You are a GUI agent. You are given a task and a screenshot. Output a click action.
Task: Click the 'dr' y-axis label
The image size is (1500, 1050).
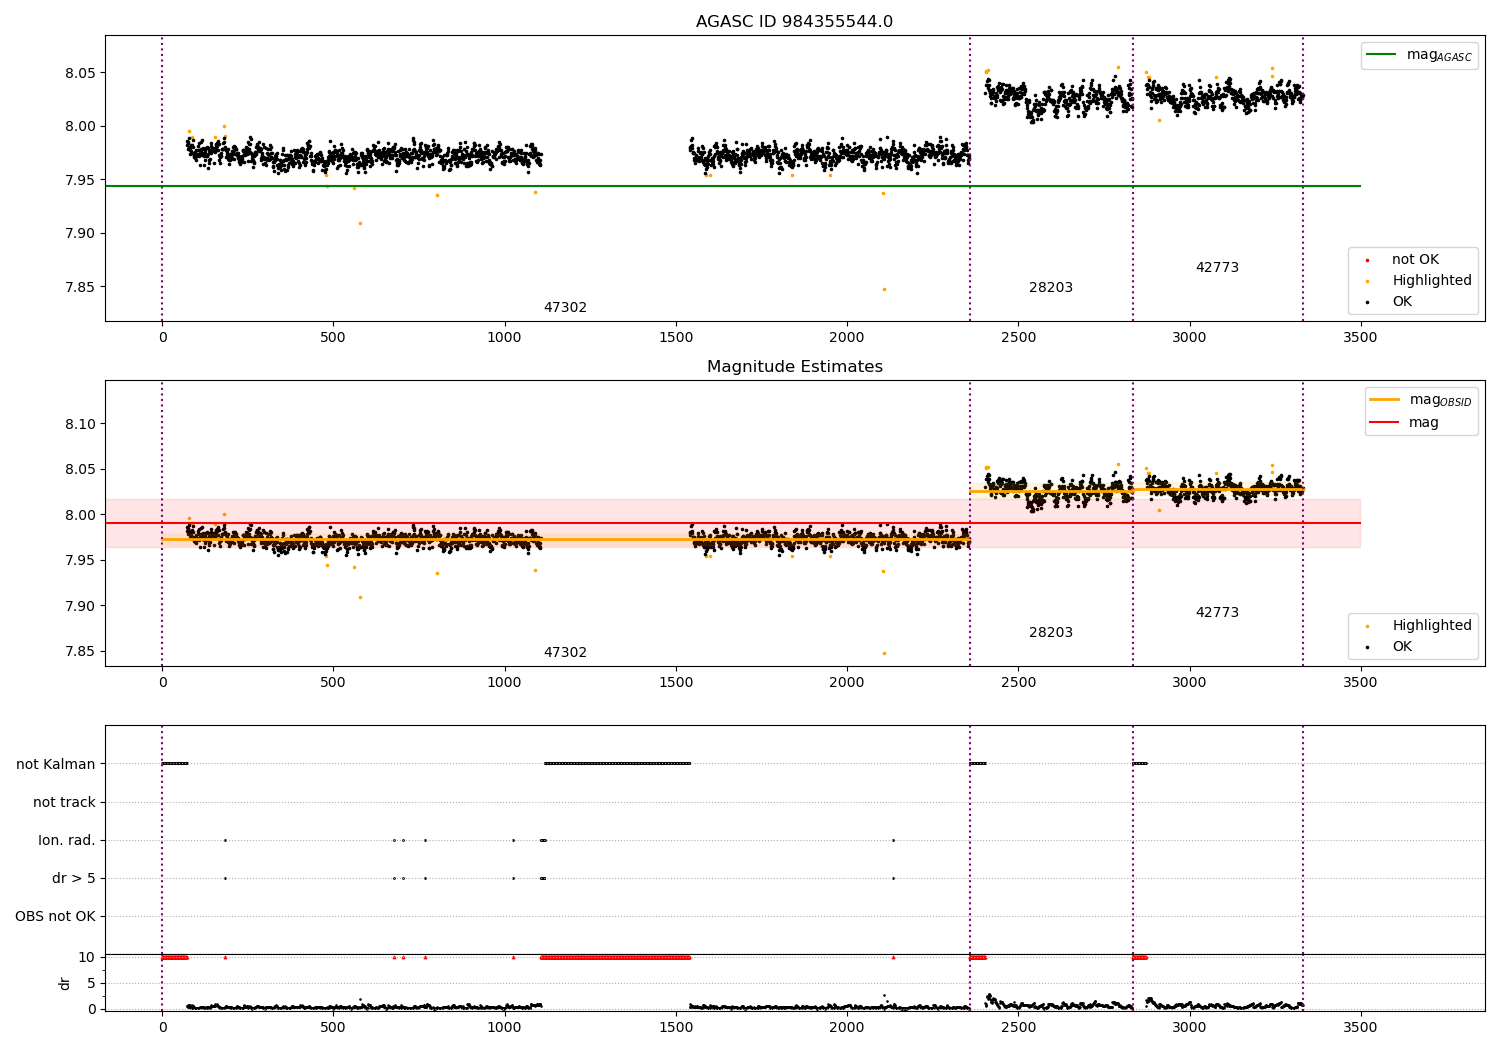(x=65, y=983)
